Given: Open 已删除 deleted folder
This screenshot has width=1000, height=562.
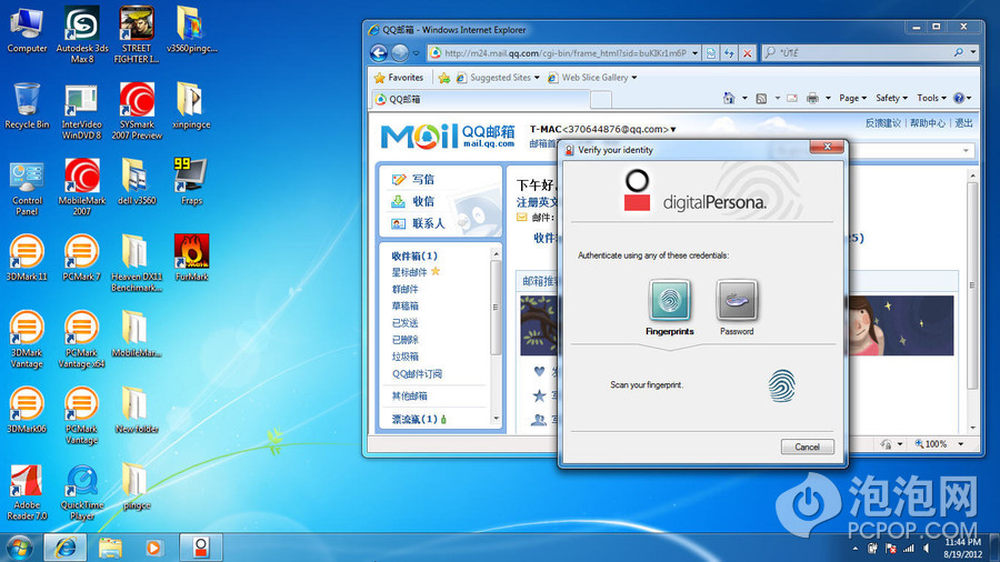Looking at the screenshot, I should pos(405,340).
